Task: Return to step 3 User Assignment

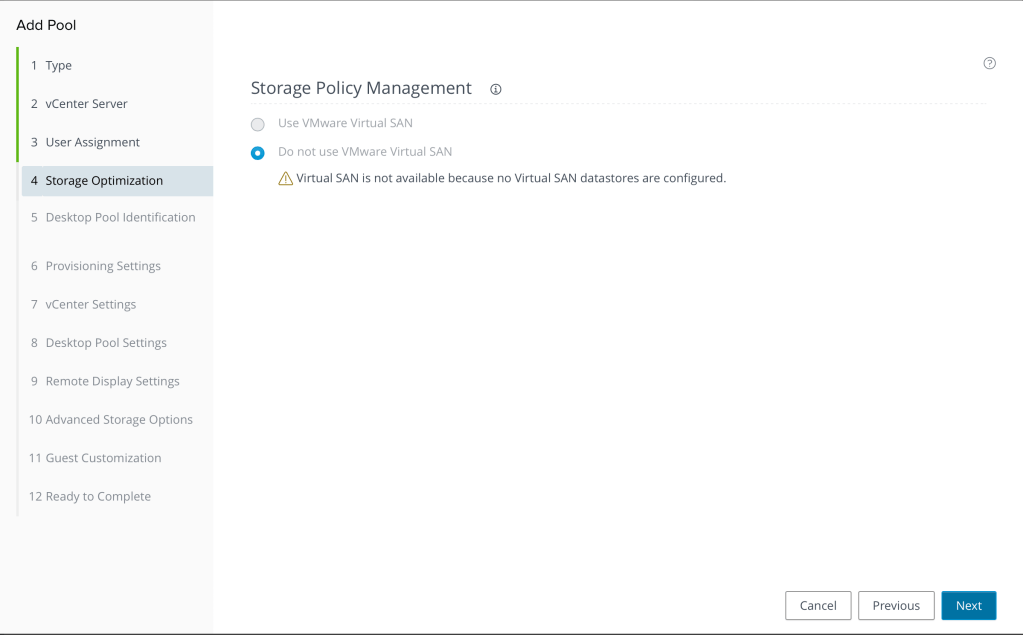Action: coord(92,142)
